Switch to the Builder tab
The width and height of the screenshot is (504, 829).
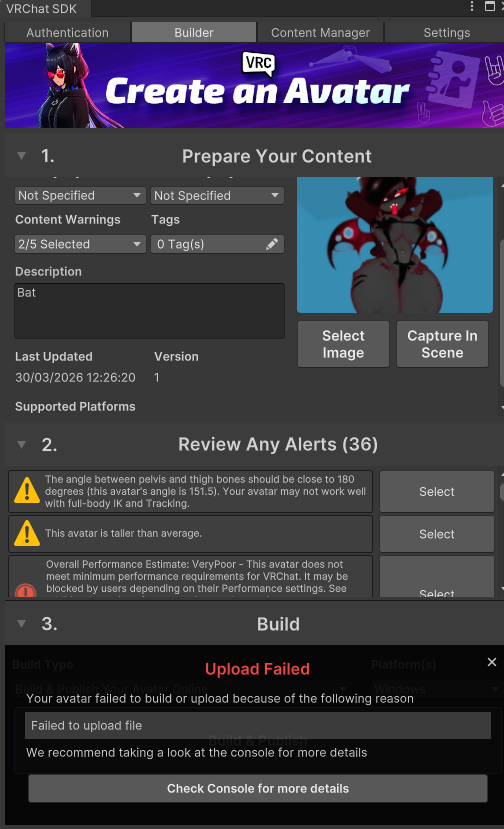click(x=194, y=32)
